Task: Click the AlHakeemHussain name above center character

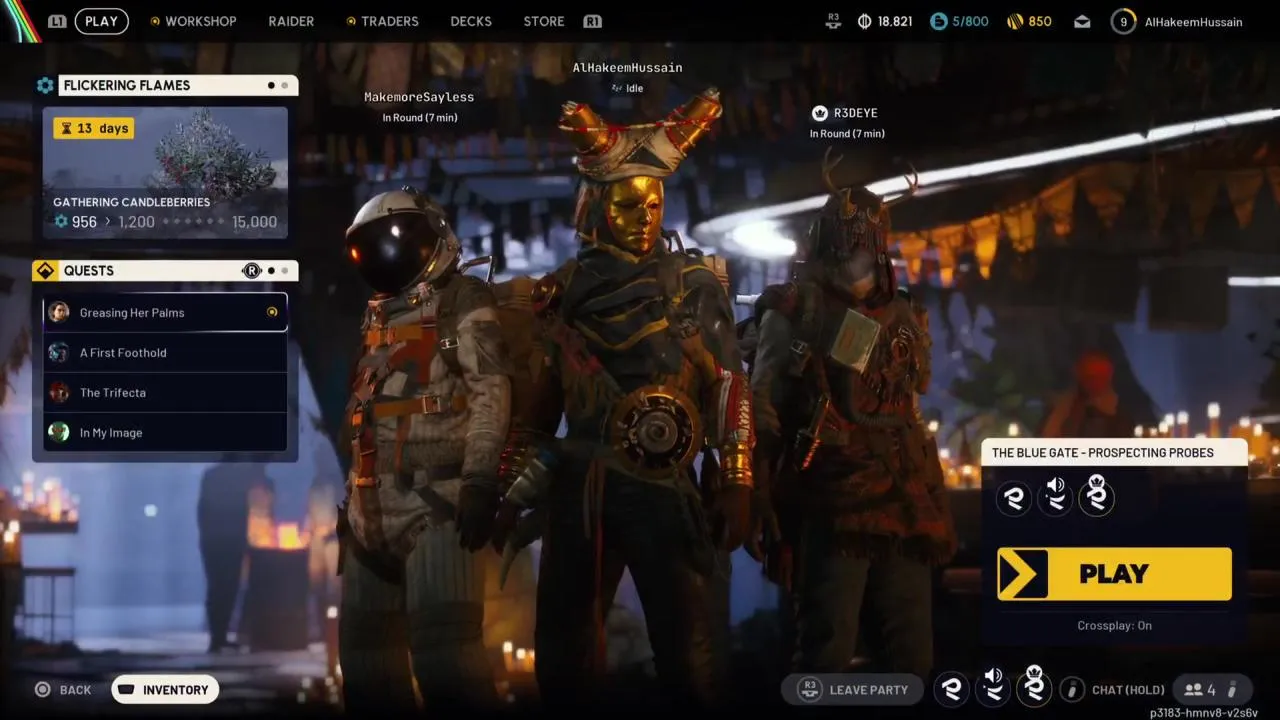Action: (x=627, y=68)
